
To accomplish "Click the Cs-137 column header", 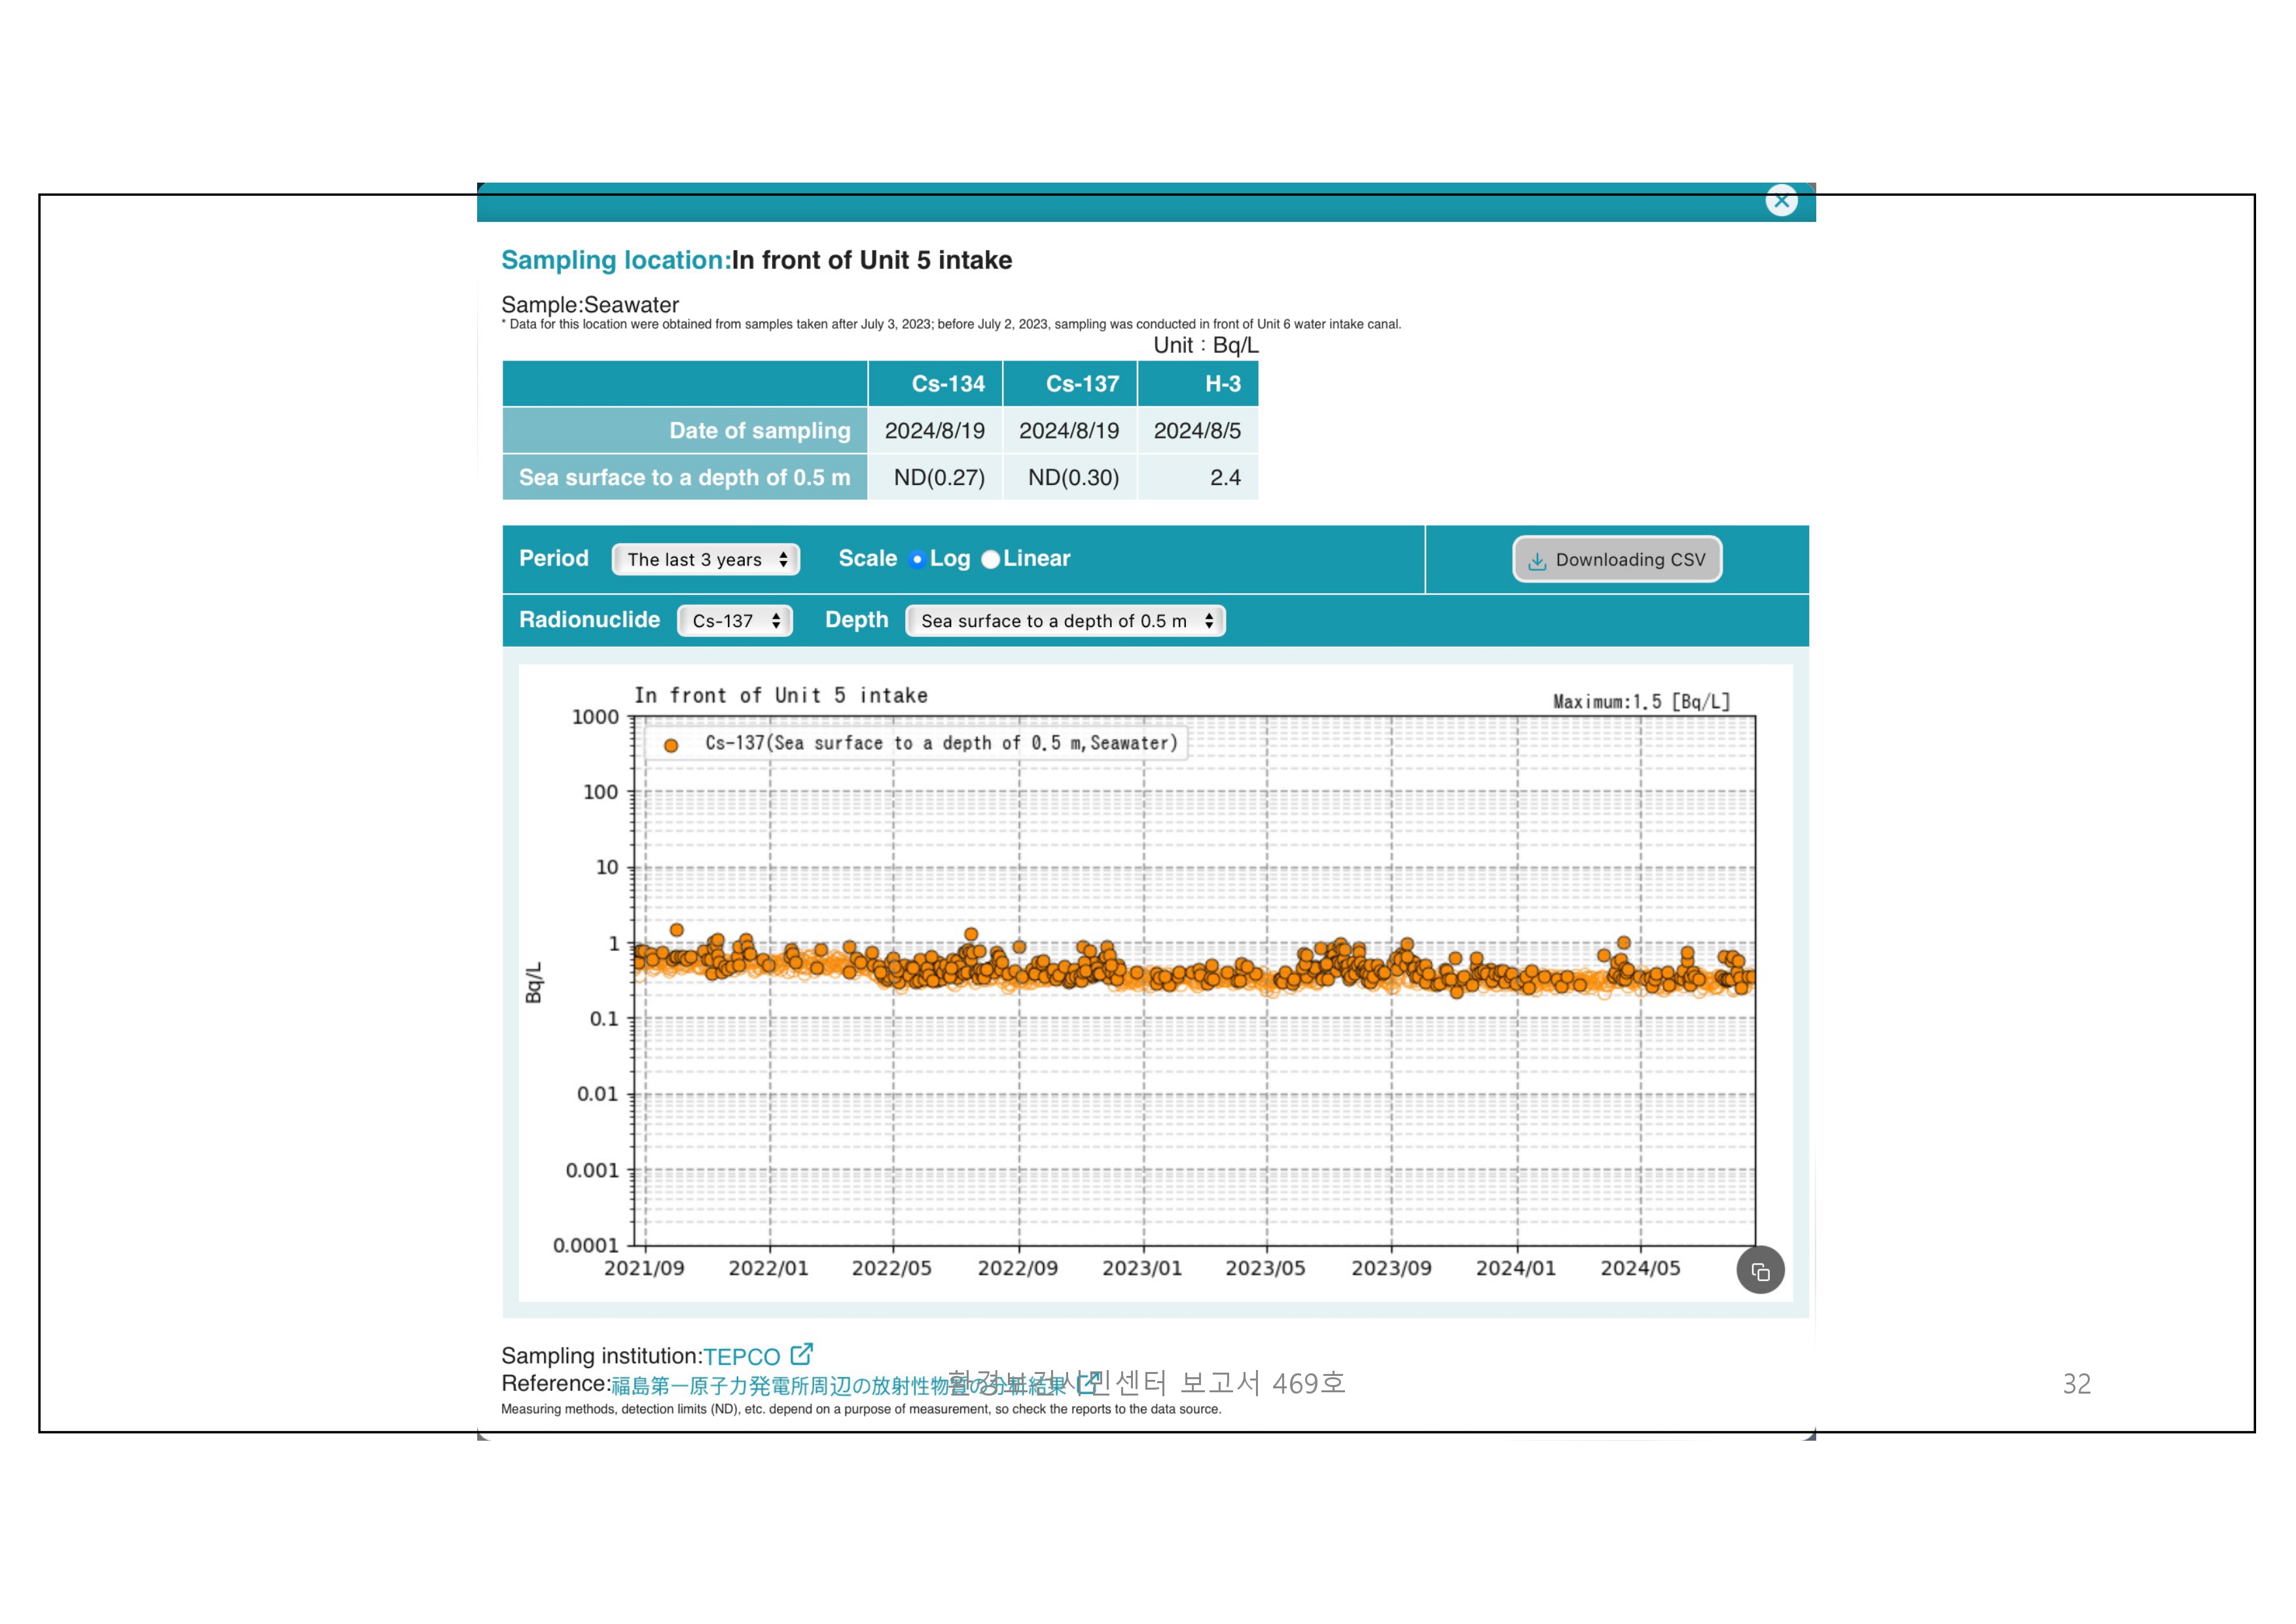I will point(1070,384).
